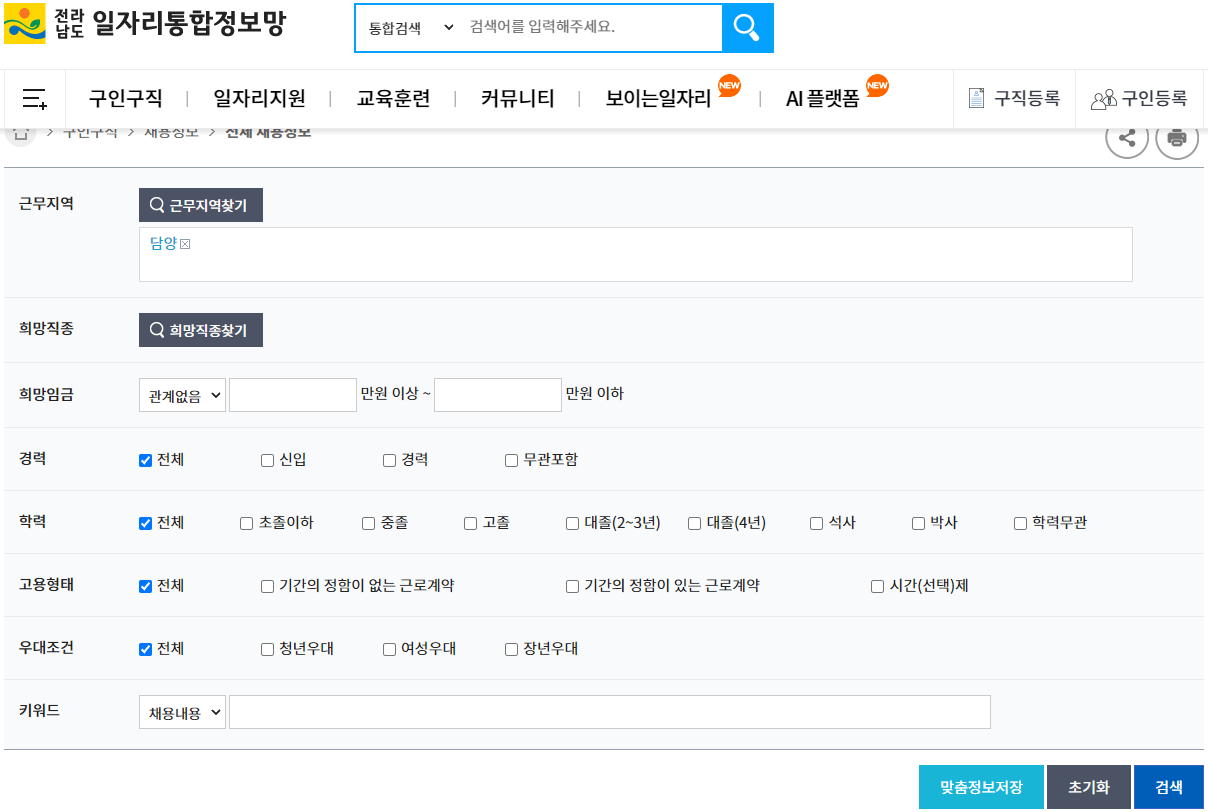Check 여성우대 under 우대조건
This screenshot has height=812, width=1208.
pos(388,648)
